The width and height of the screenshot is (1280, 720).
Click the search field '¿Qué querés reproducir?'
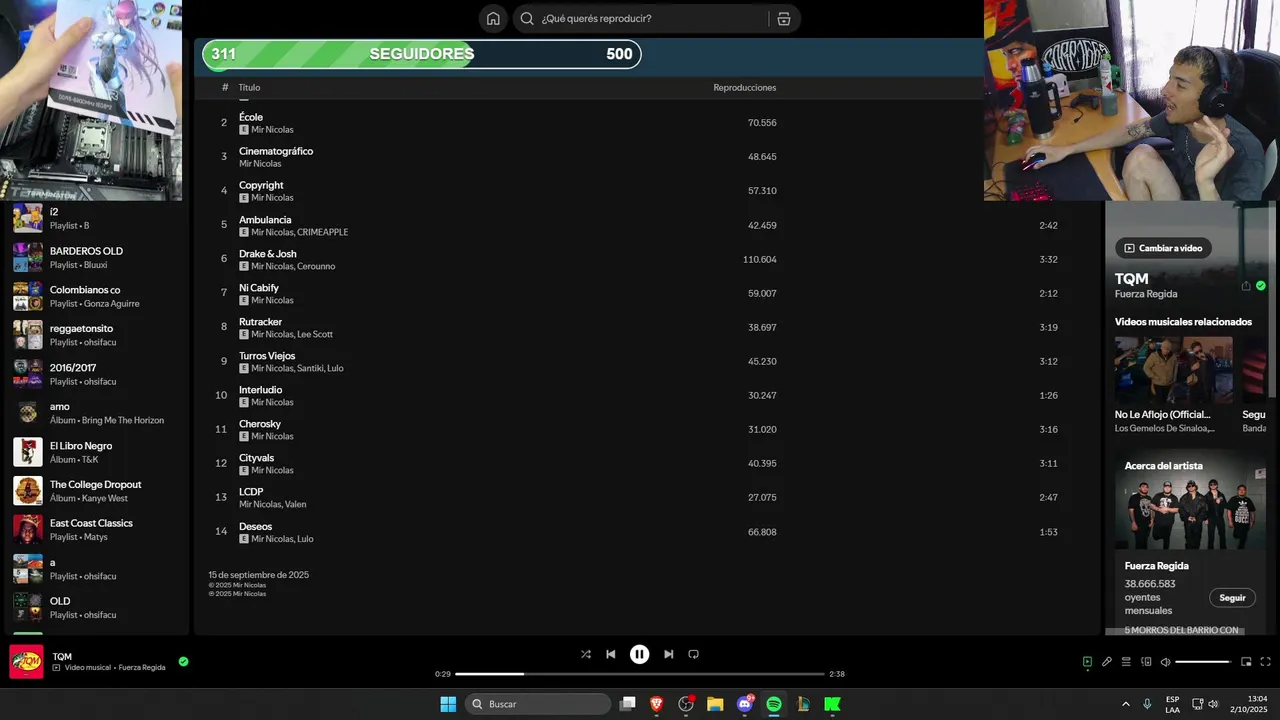click(640, 18)
